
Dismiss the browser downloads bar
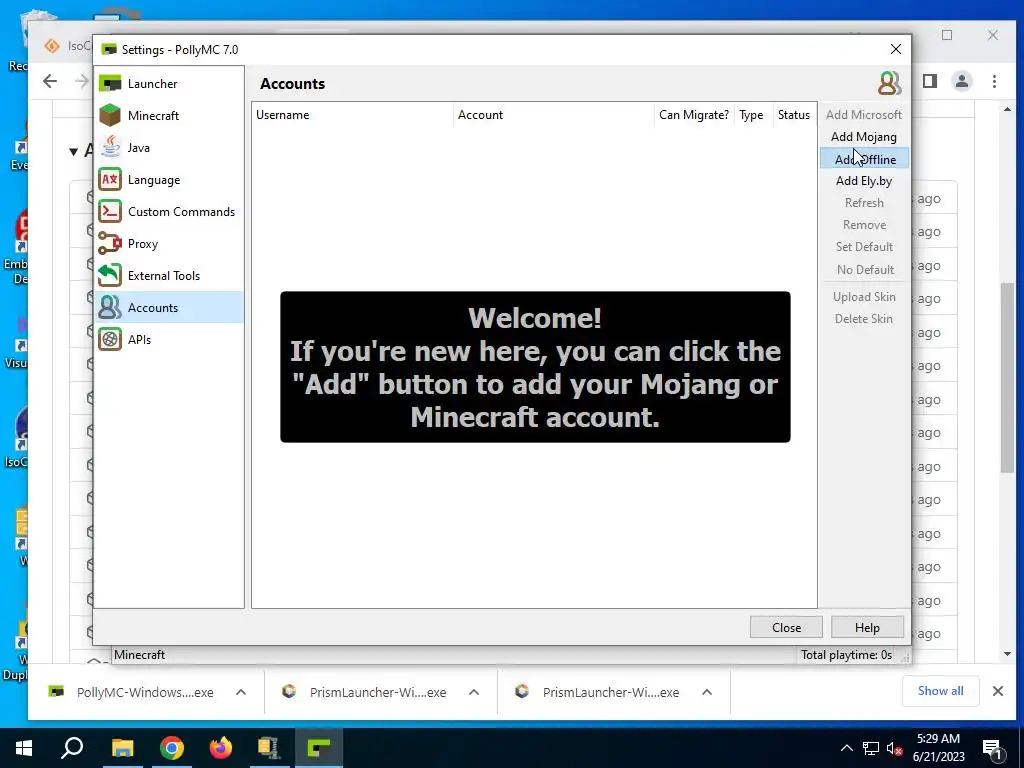pos(998,691)
